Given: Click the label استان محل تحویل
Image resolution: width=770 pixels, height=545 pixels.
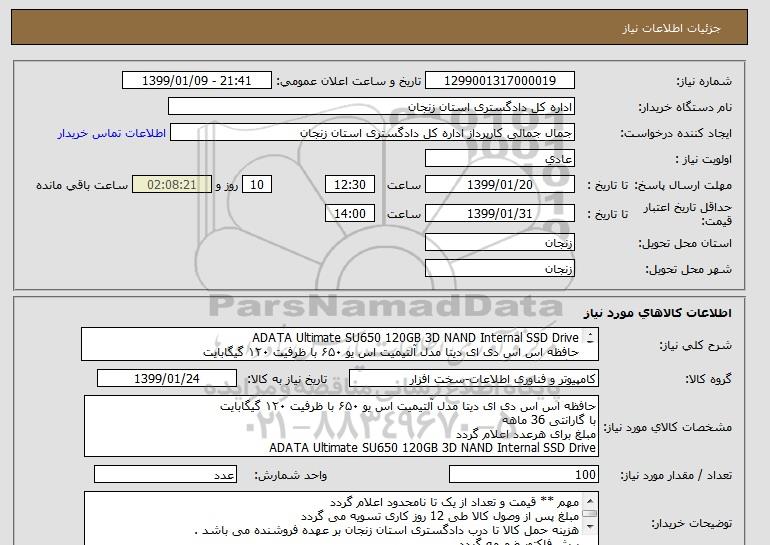Looking at the screenshot, I should 685,243.
